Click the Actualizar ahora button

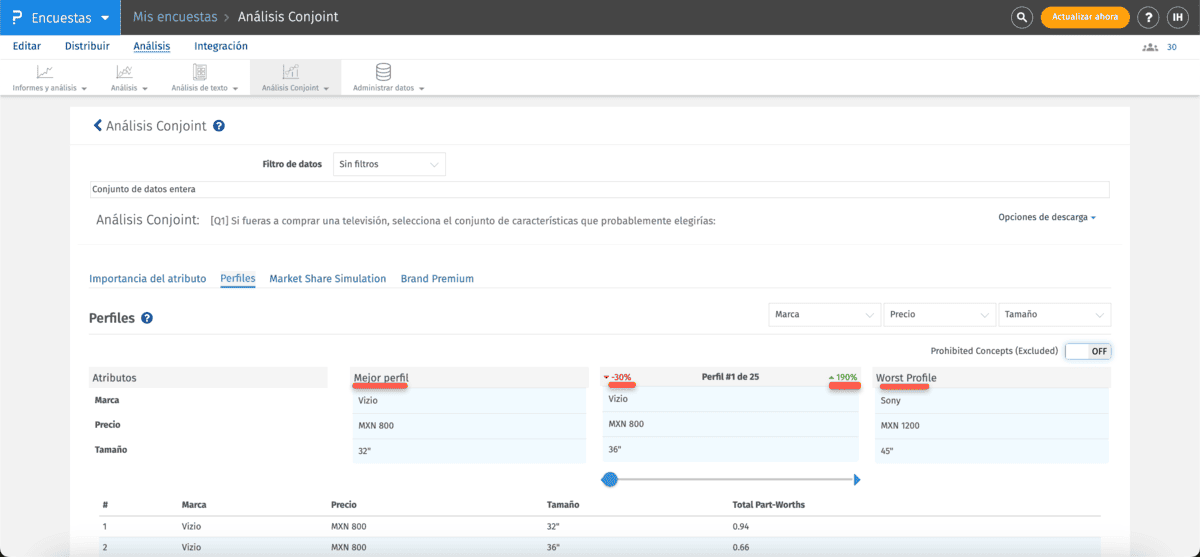tap(1085, 17)
